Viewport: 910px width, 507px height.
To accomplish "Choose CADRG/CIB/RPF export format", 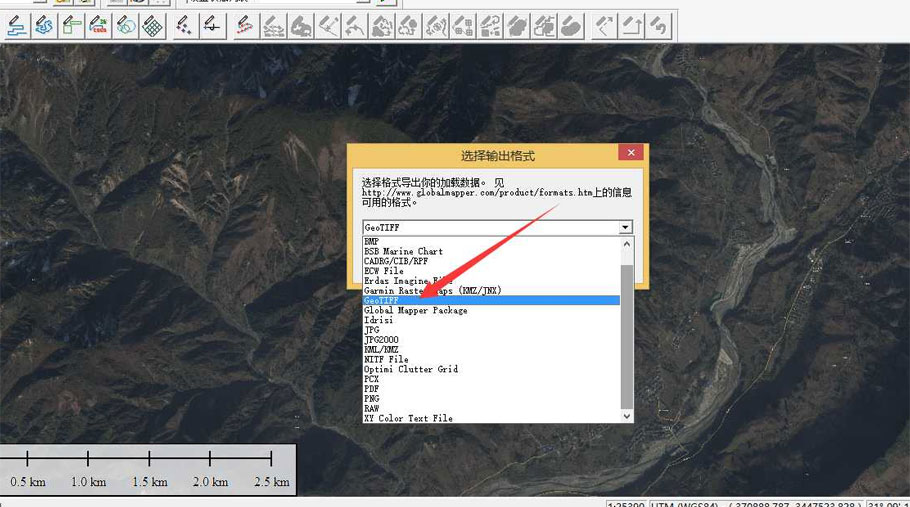I will [x=491, y=261].
